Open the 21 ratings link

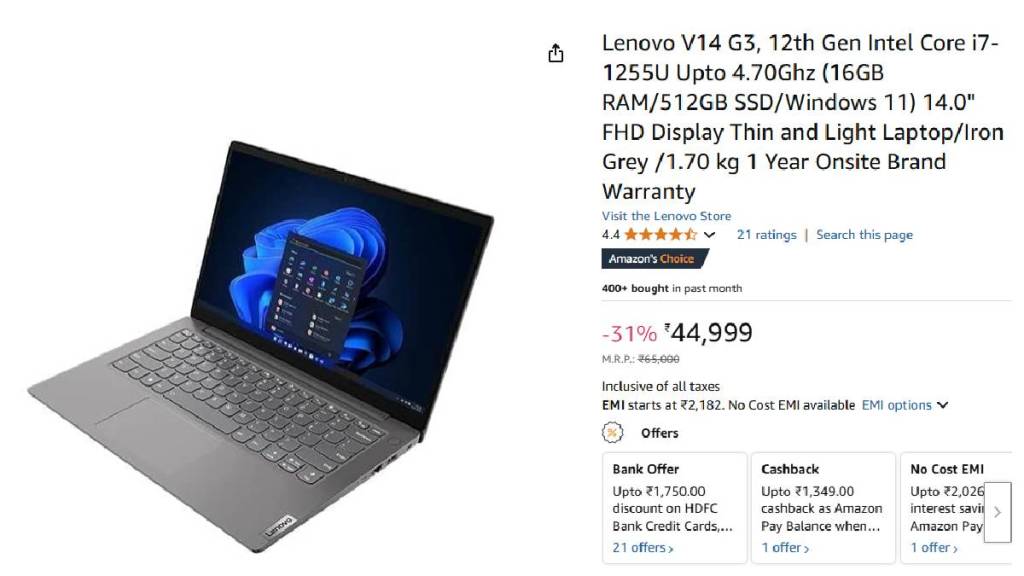767,234
